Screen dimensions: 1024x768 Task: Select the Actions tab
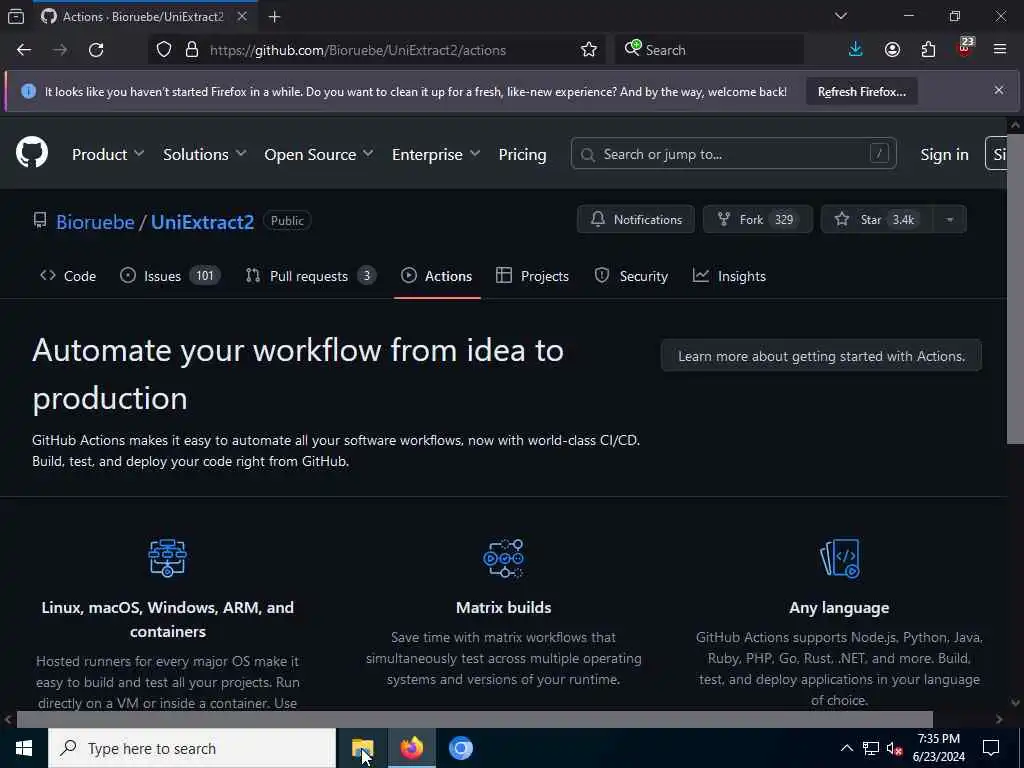coord(437,276)
